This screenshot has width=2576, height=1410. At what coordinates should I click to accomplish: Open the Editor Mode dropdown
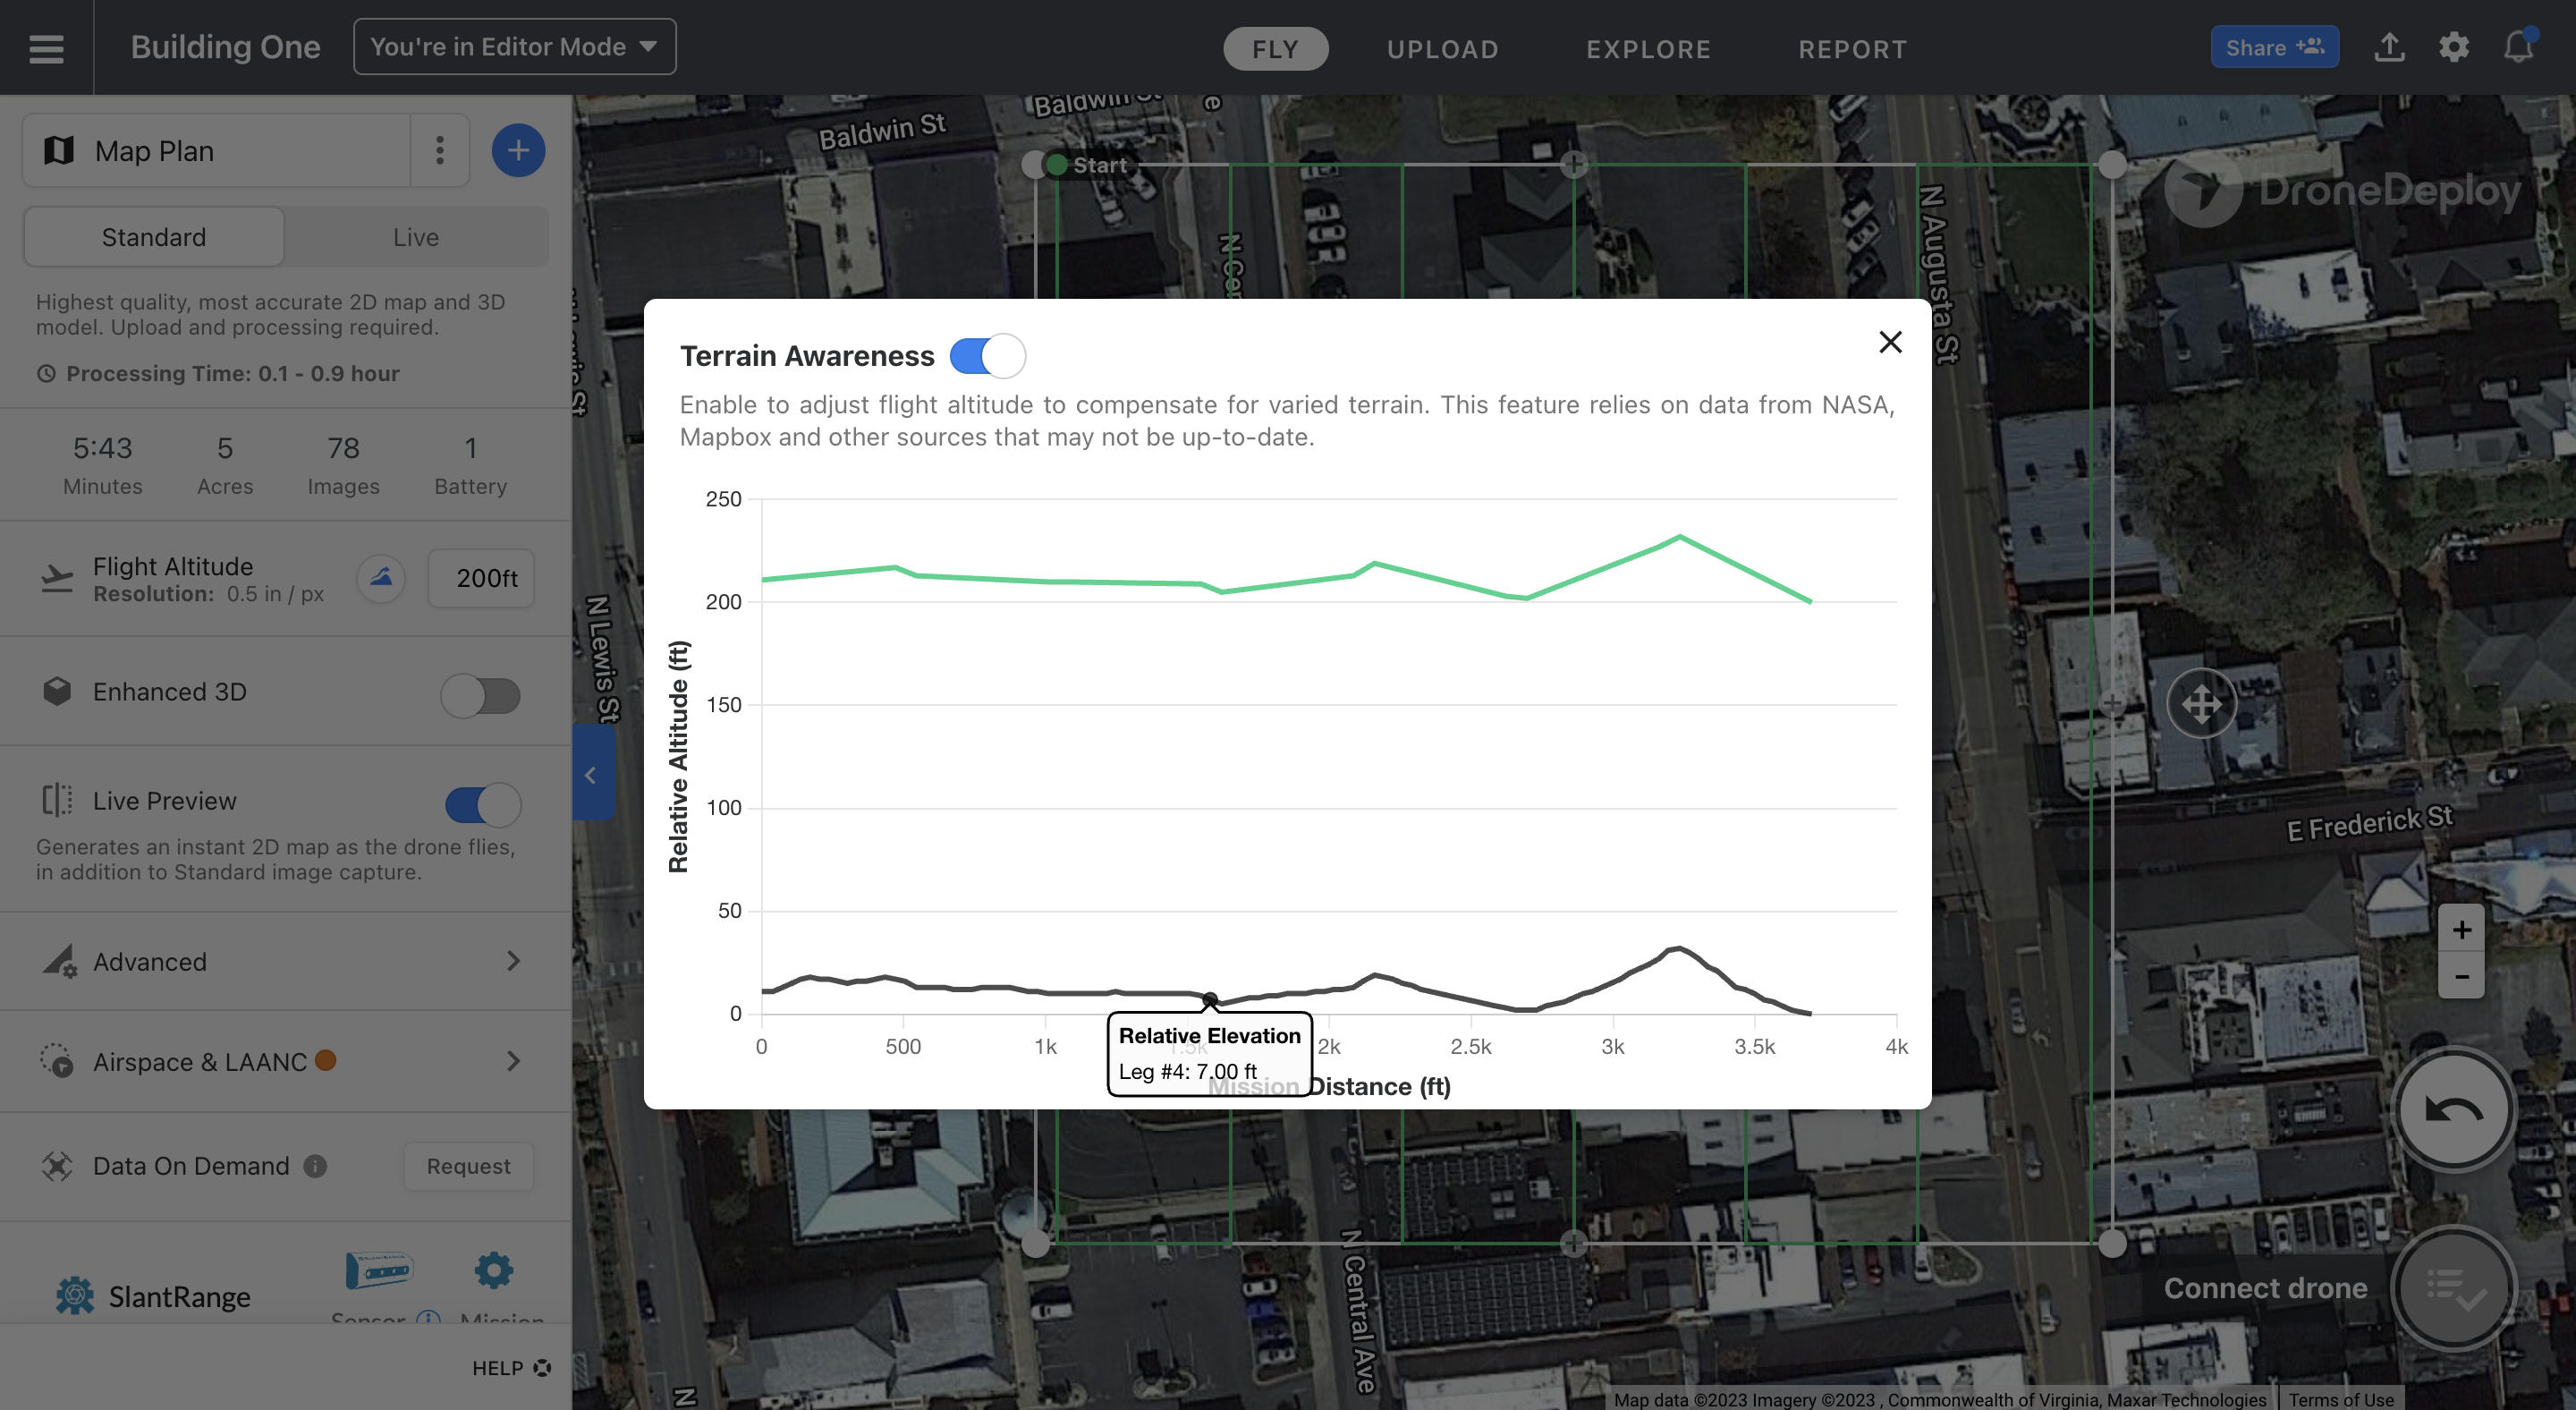[514, 47]
